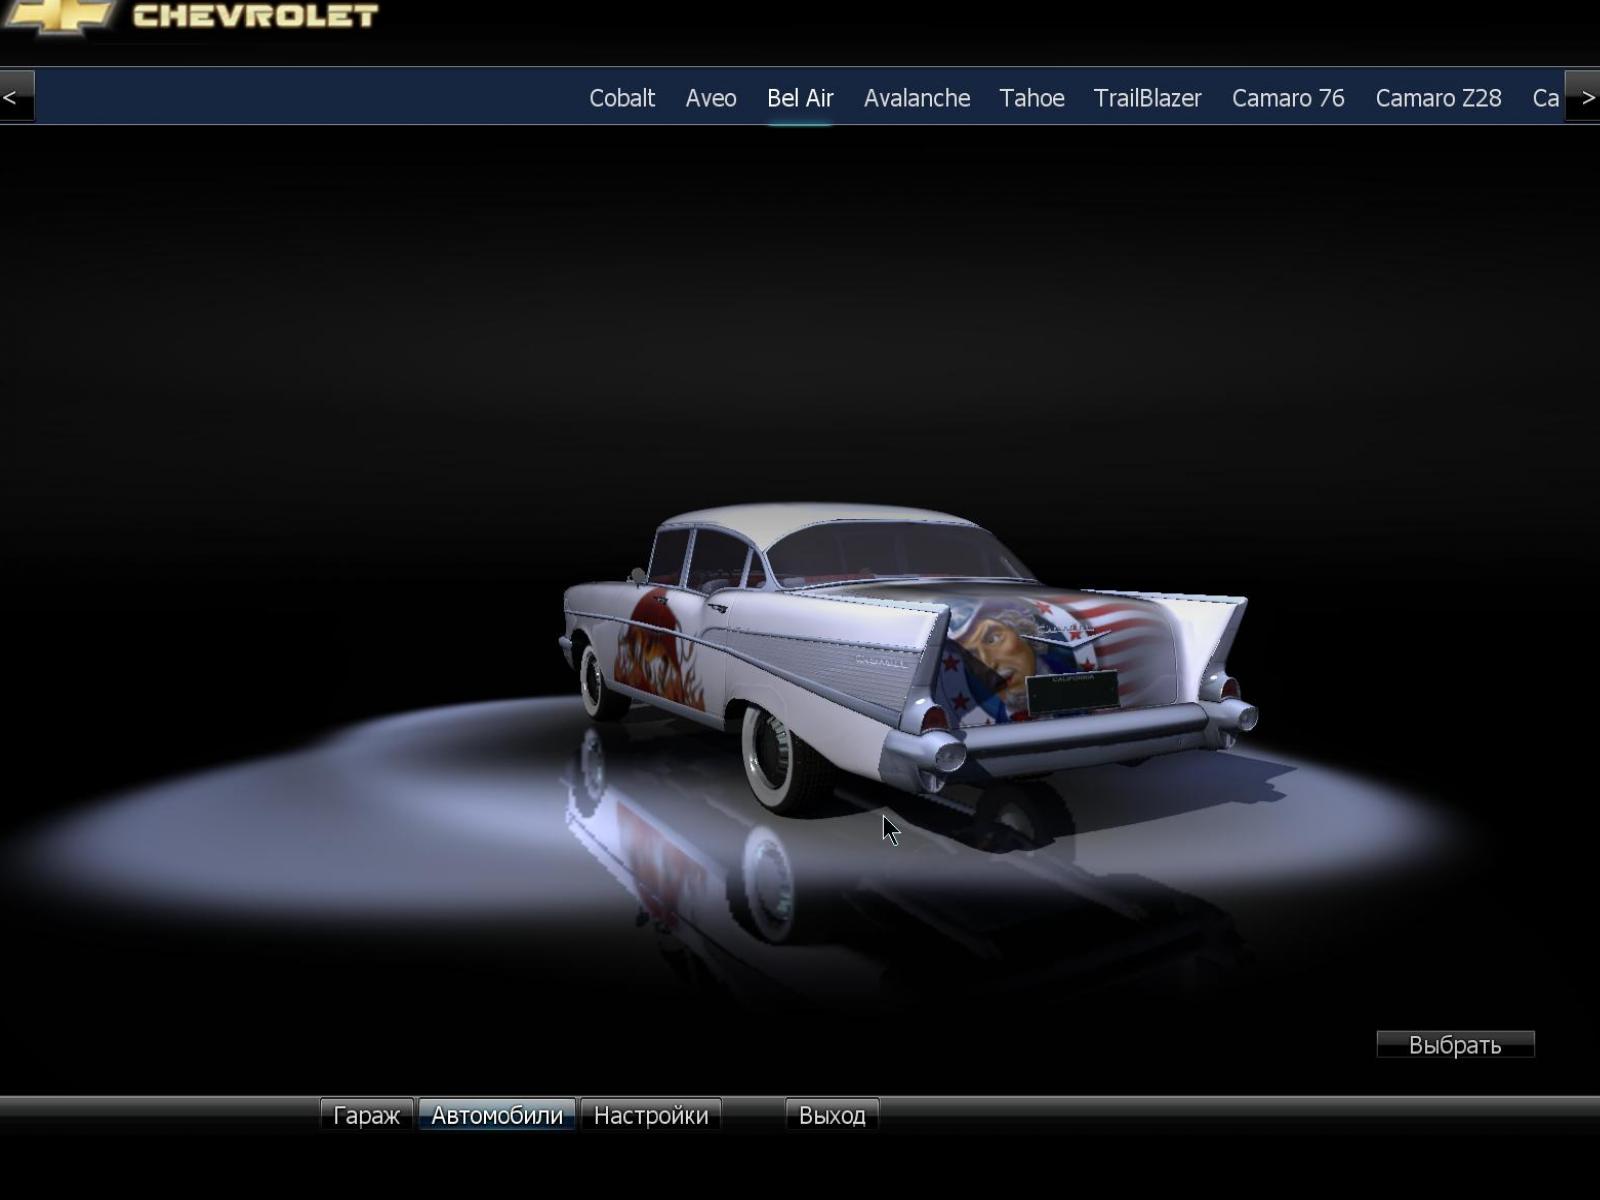Open Настройки settings
Image resolution: width=1600 pixels, height=1200 pixels.
(650, 1115)
